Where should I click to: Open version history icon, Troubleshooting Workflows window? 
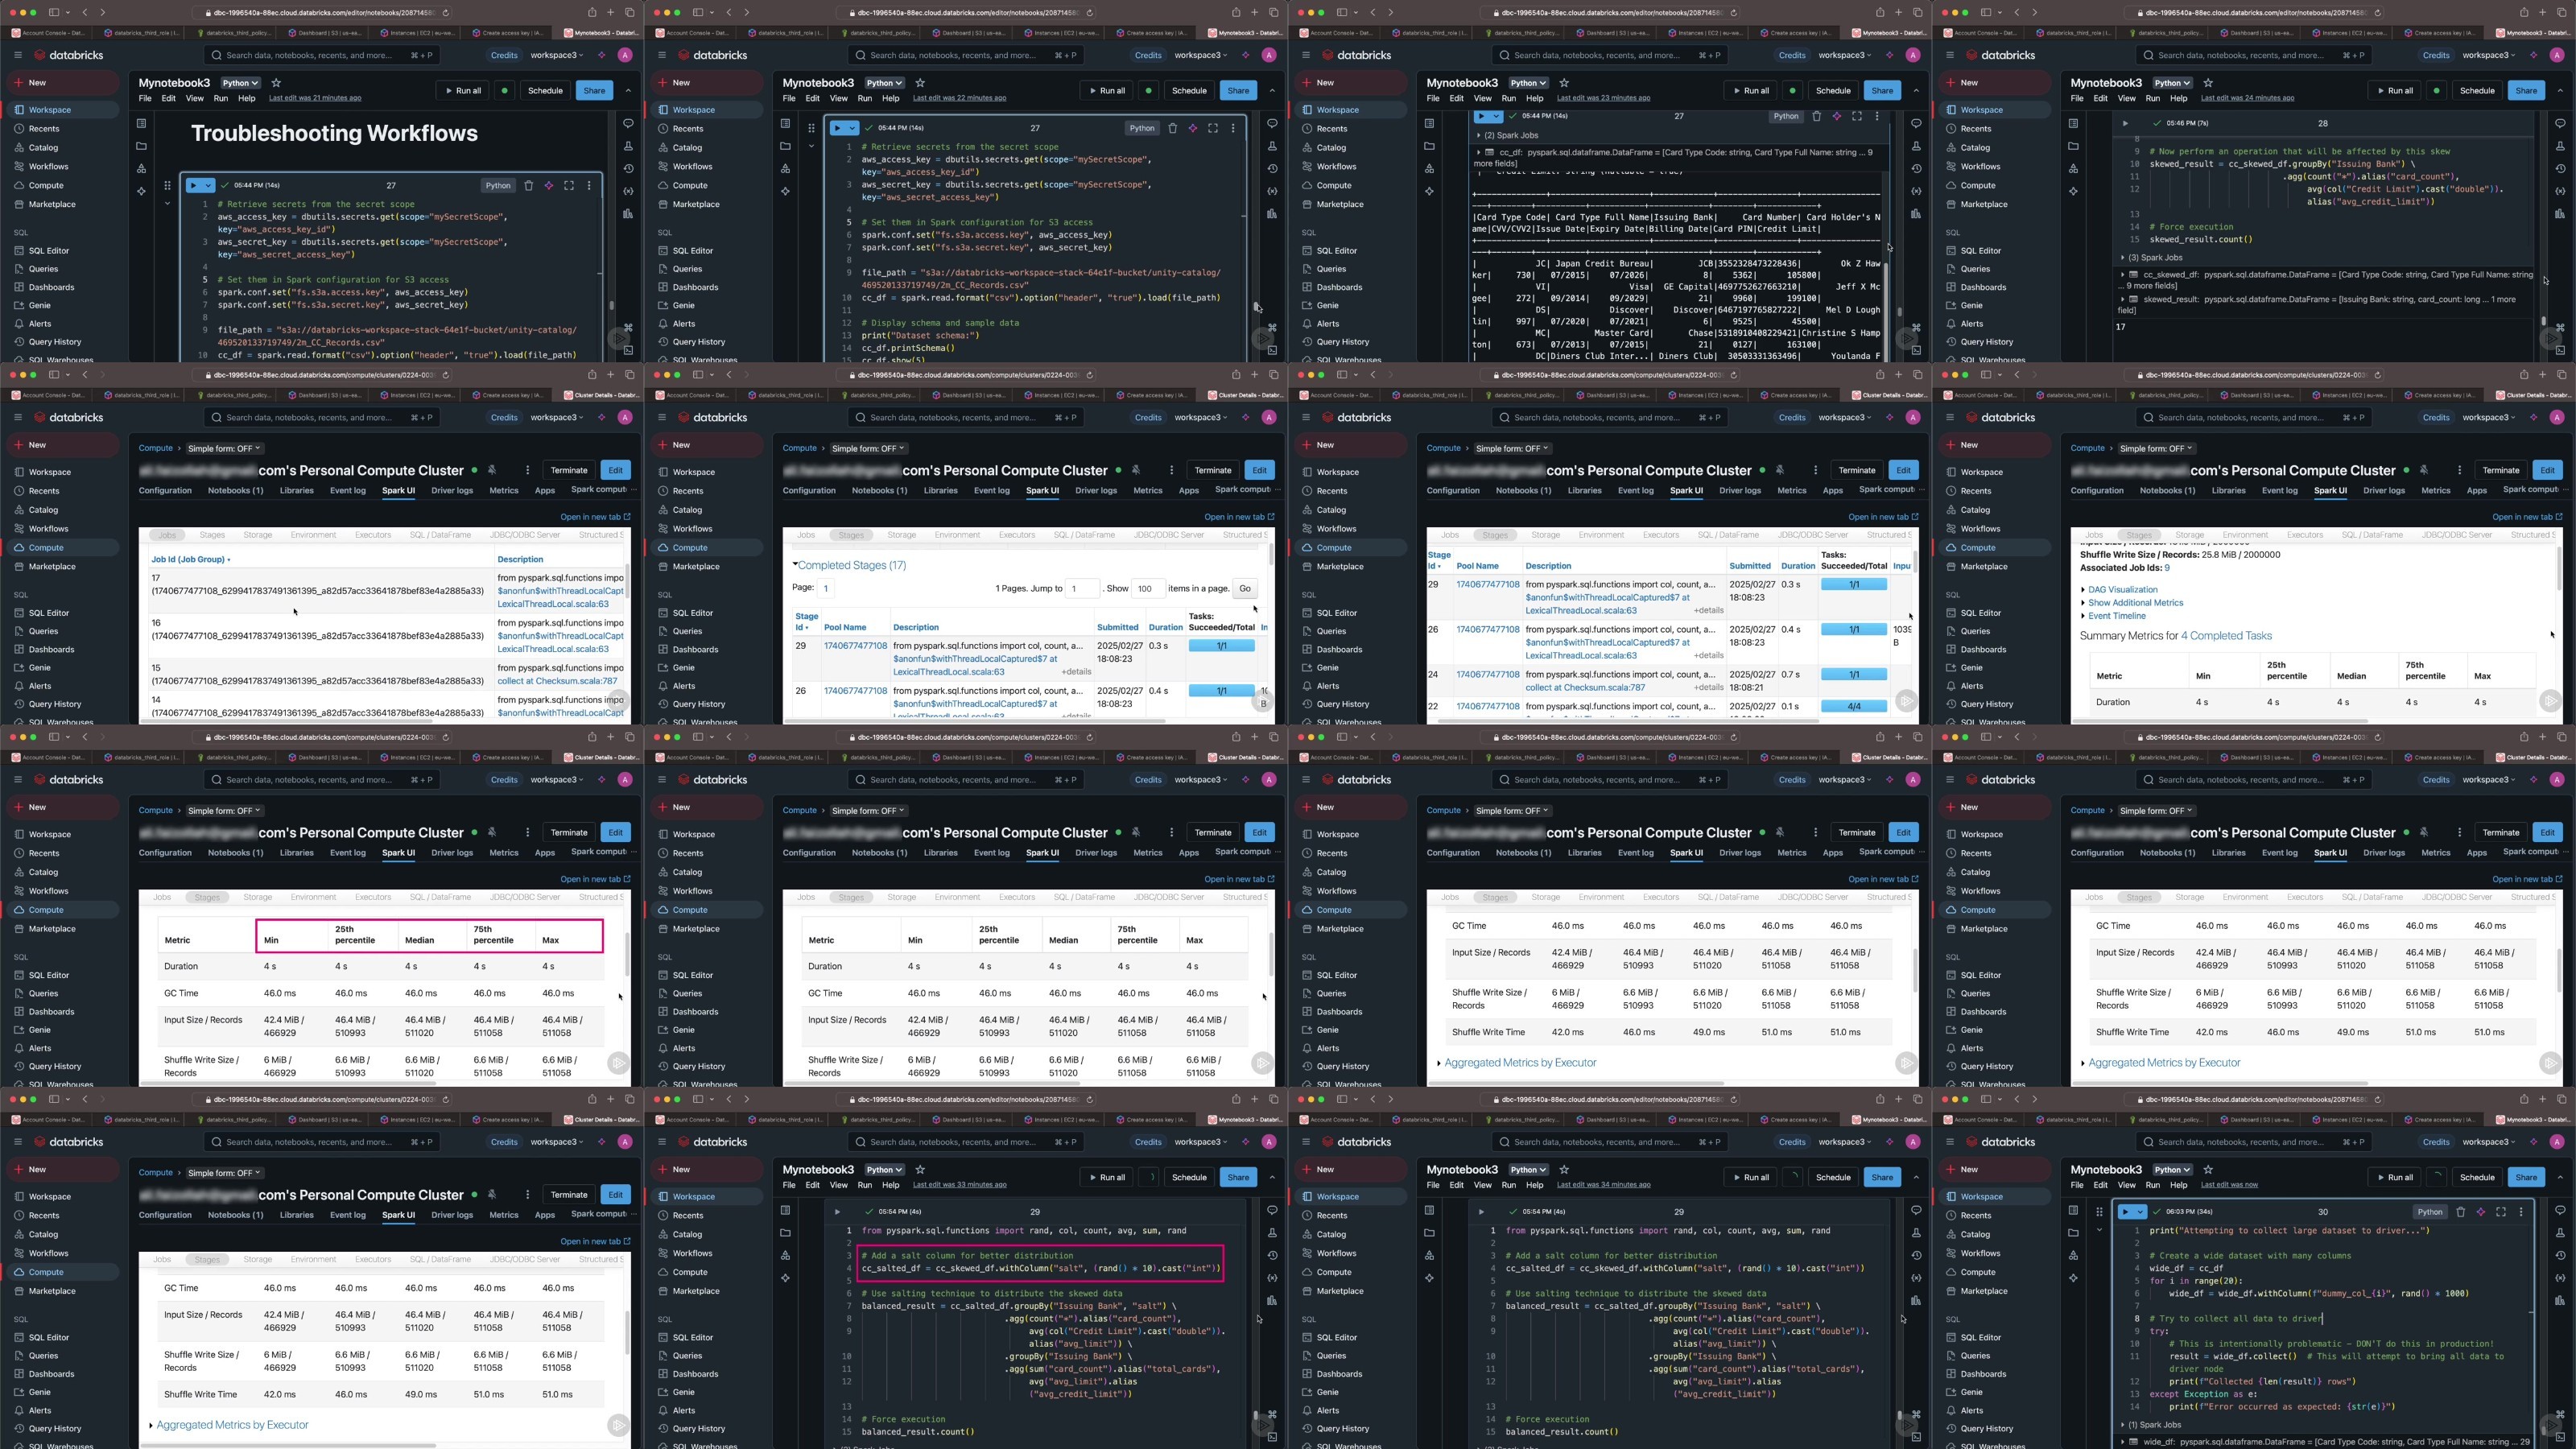point(628,168)
